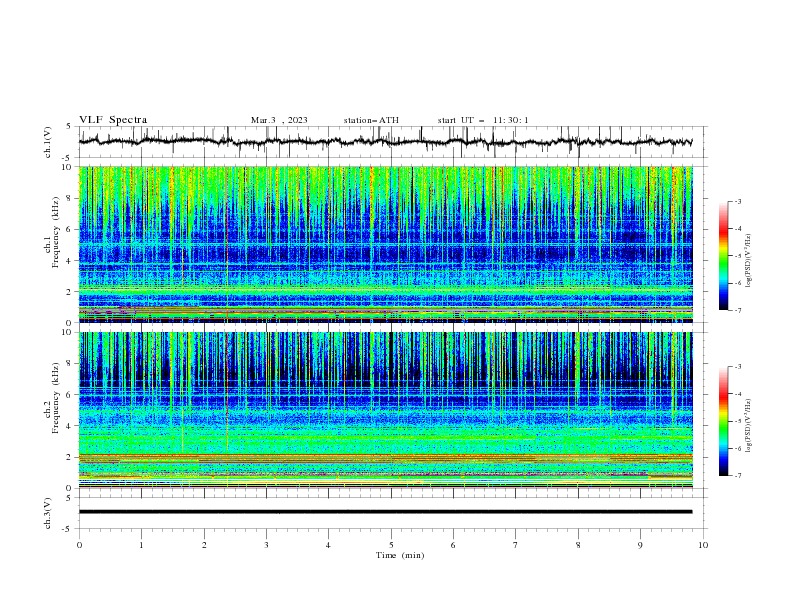This screenshot has width=792, height=612.
Task: Click the 'station=ATH' label
Action: (x=371, y=120)
